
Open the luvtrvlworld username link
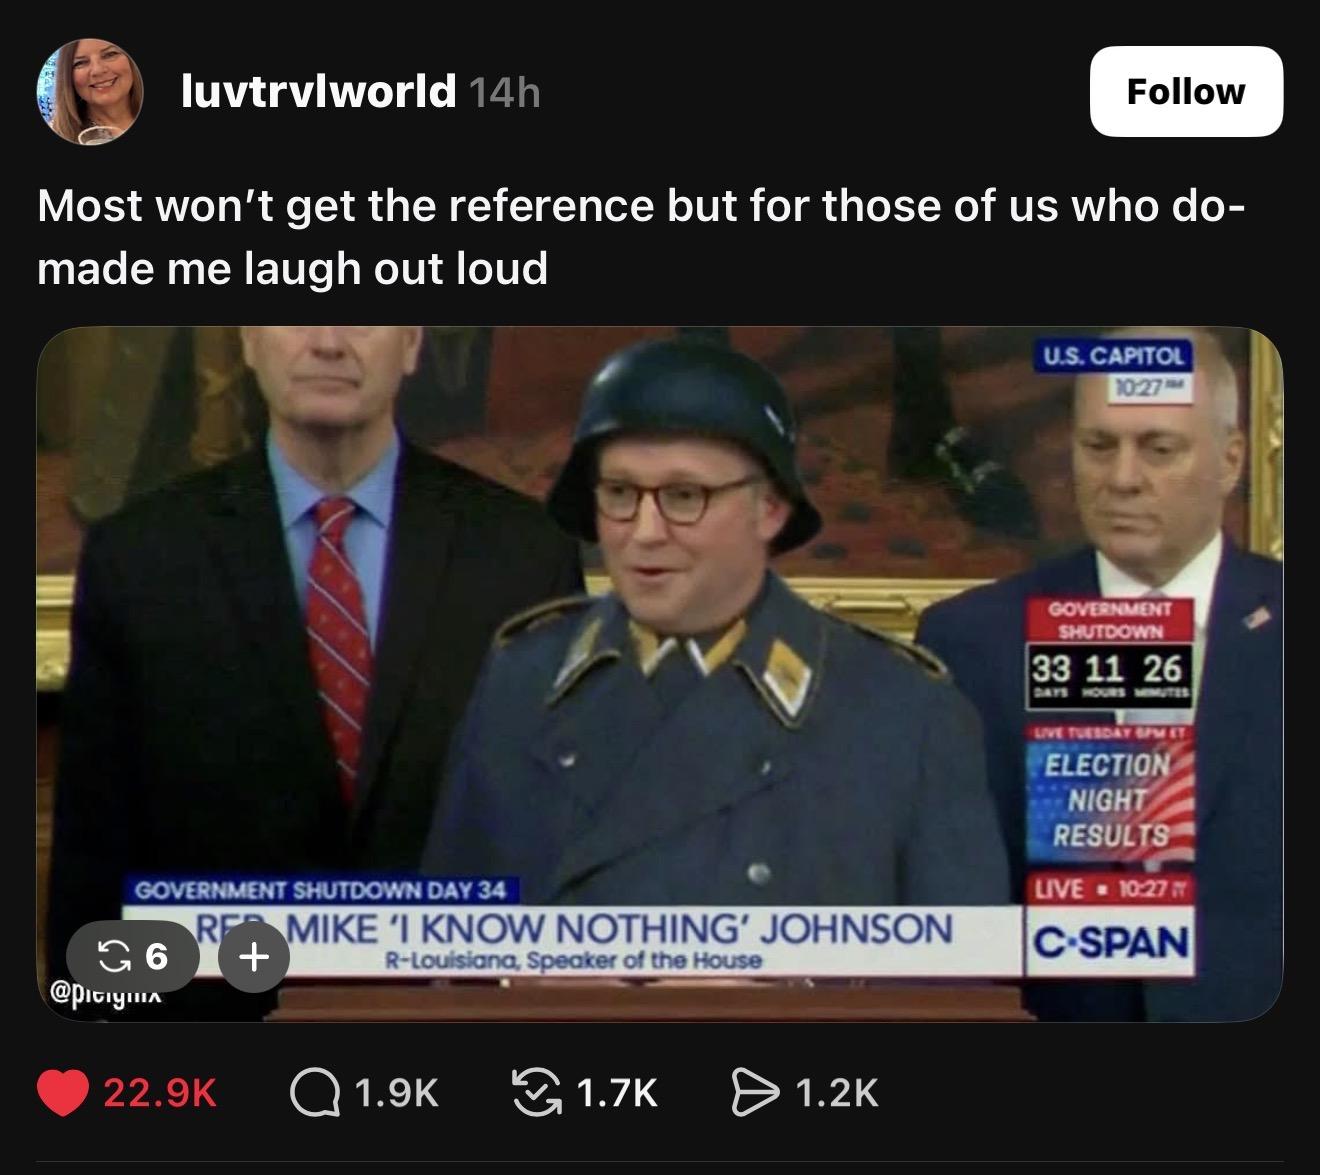click(x=318, y=92)
